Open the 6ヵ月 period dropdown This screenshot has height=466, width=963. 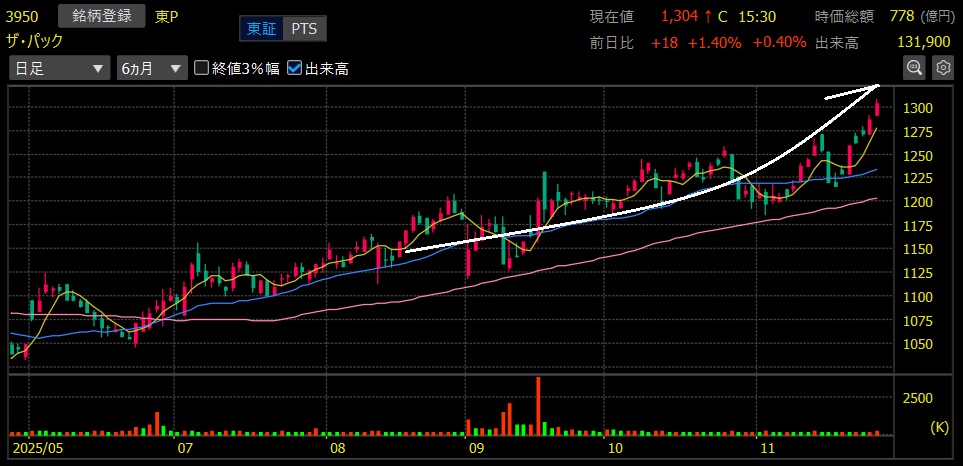(151, 68)
